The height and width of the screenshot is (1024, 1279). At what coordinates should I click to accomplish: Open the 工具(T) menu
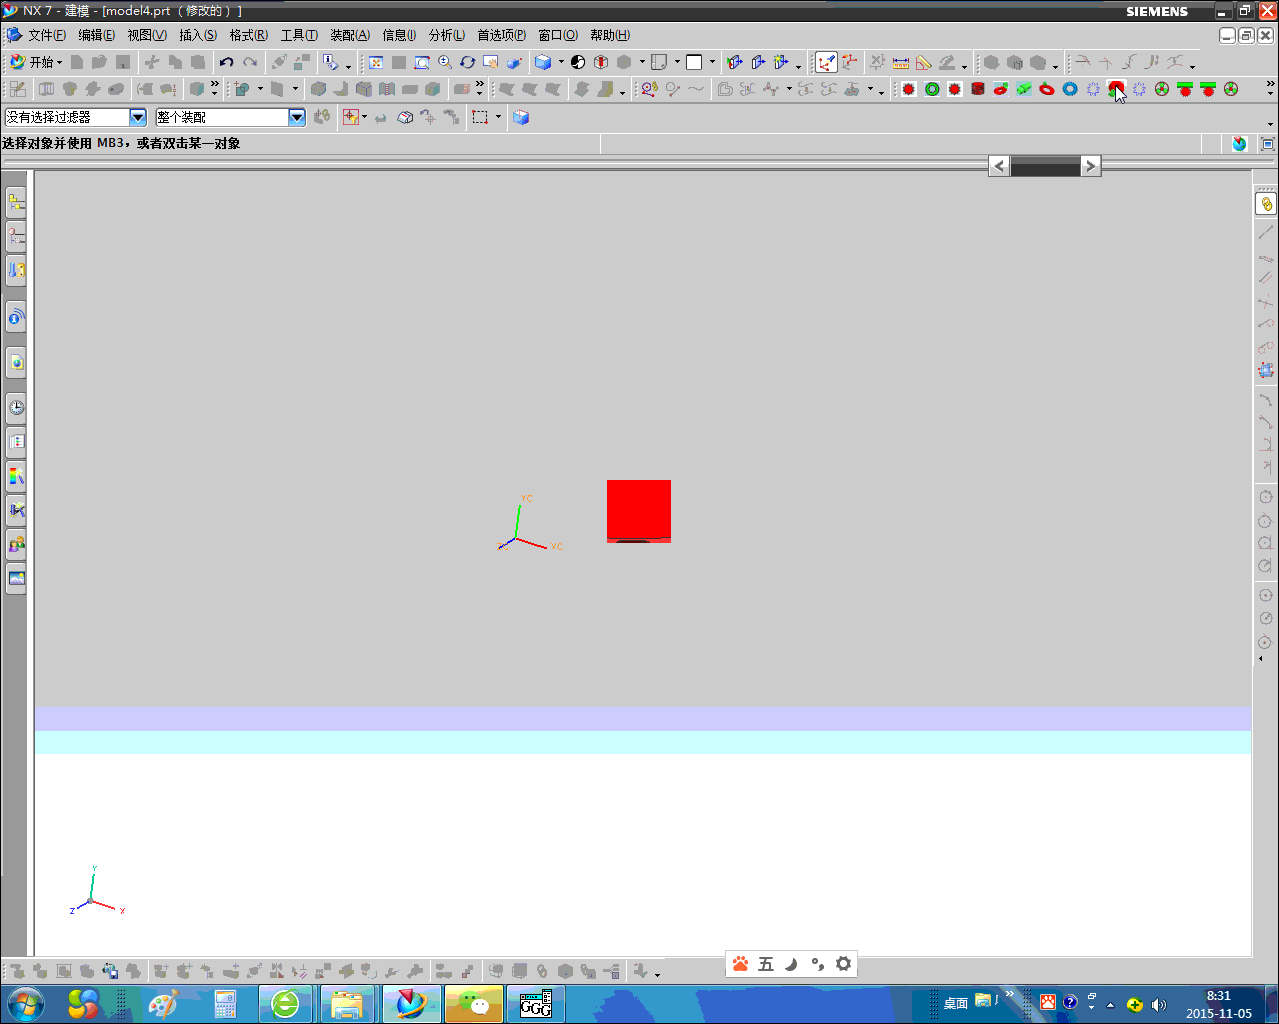[x=298, y=35]
